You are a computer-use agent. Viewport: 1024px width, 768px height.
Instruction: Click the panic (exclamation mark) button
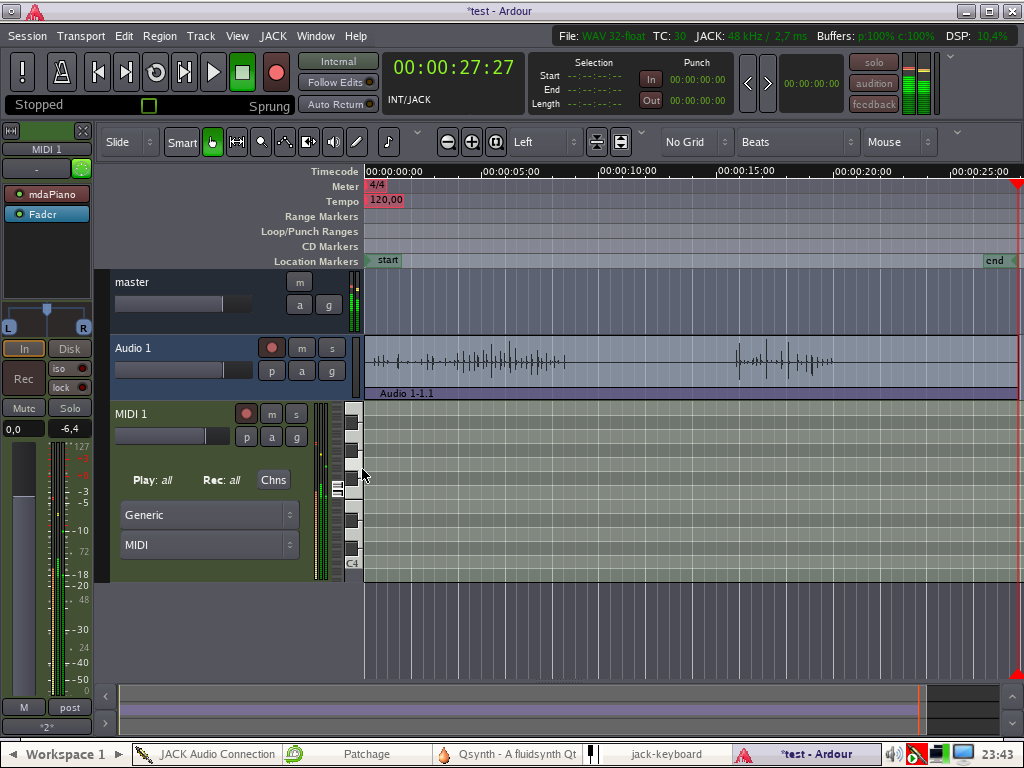click(x=22, y=72)
